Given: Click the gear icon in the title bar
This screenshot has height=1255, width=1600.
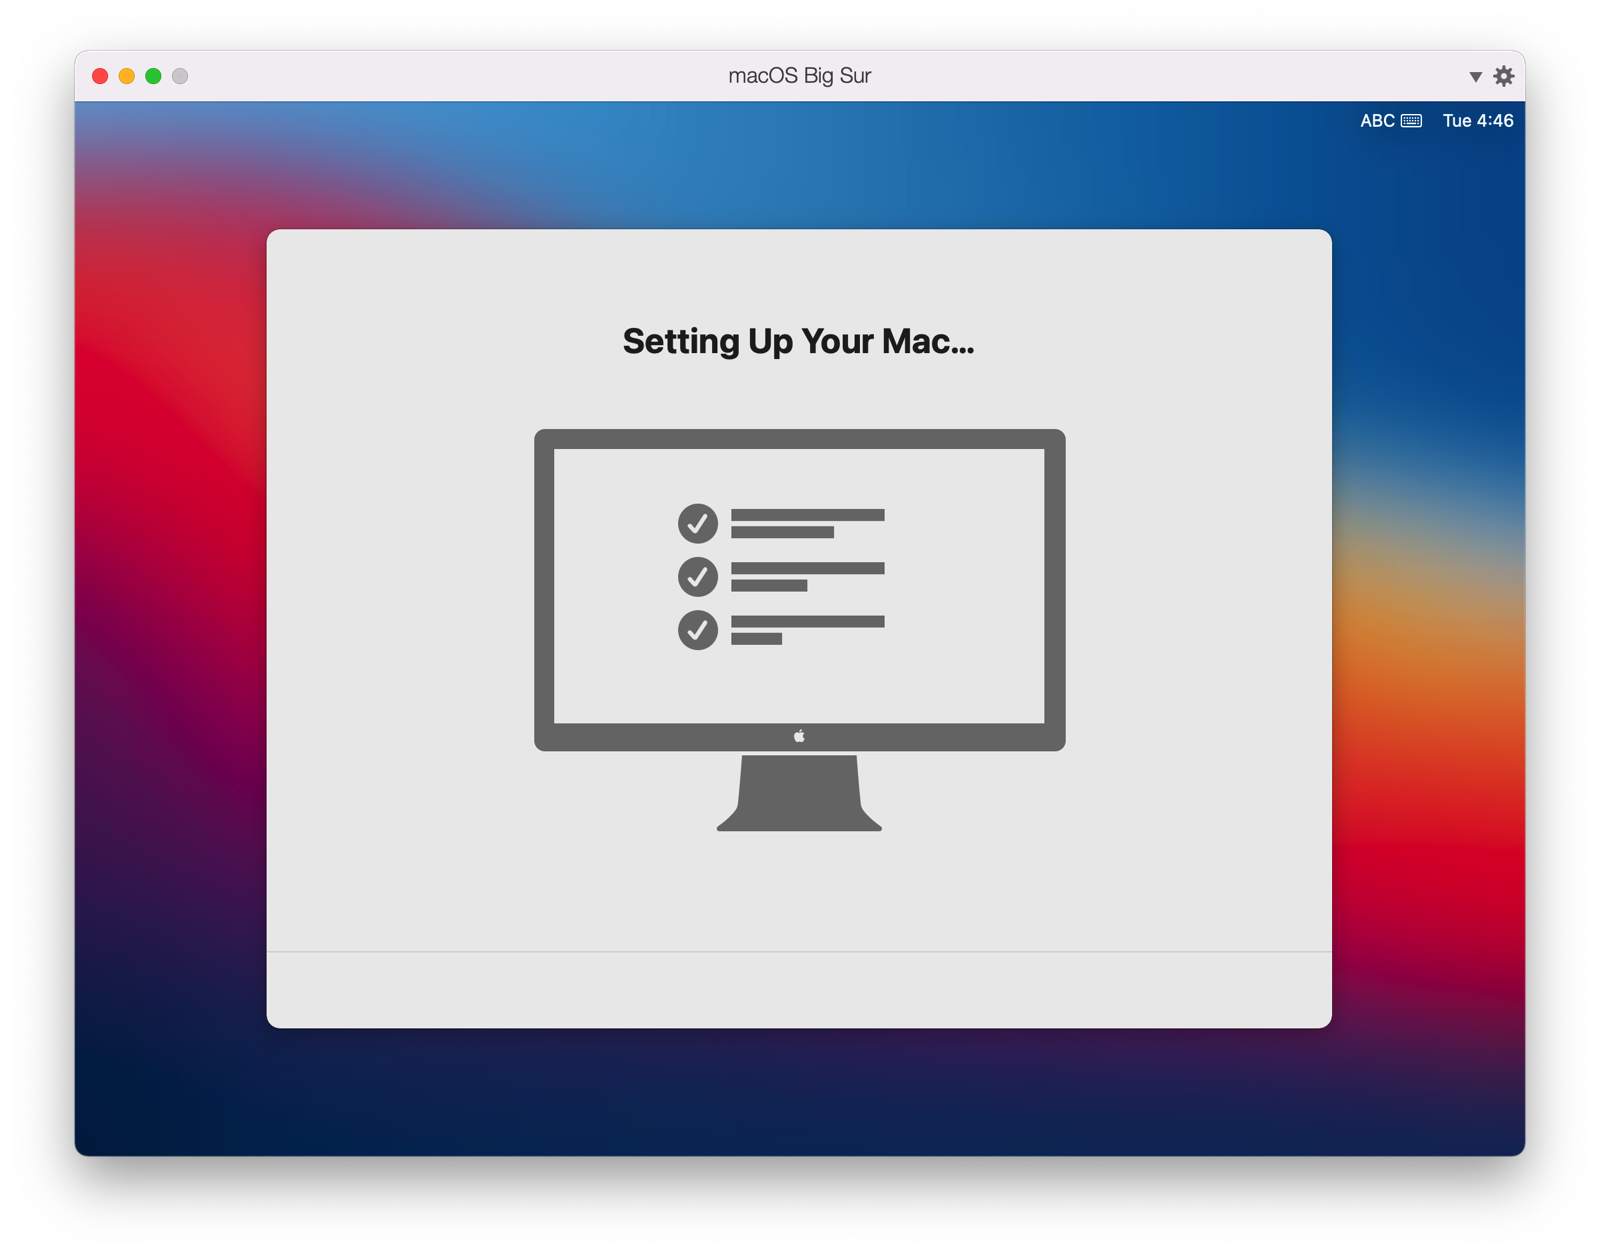Looking at the screenshot, I should pos(1503,75).
